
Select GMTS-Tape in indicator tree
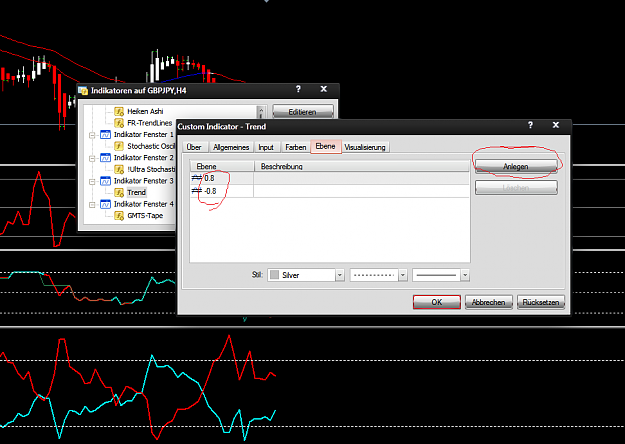click(x=145, y=216)
